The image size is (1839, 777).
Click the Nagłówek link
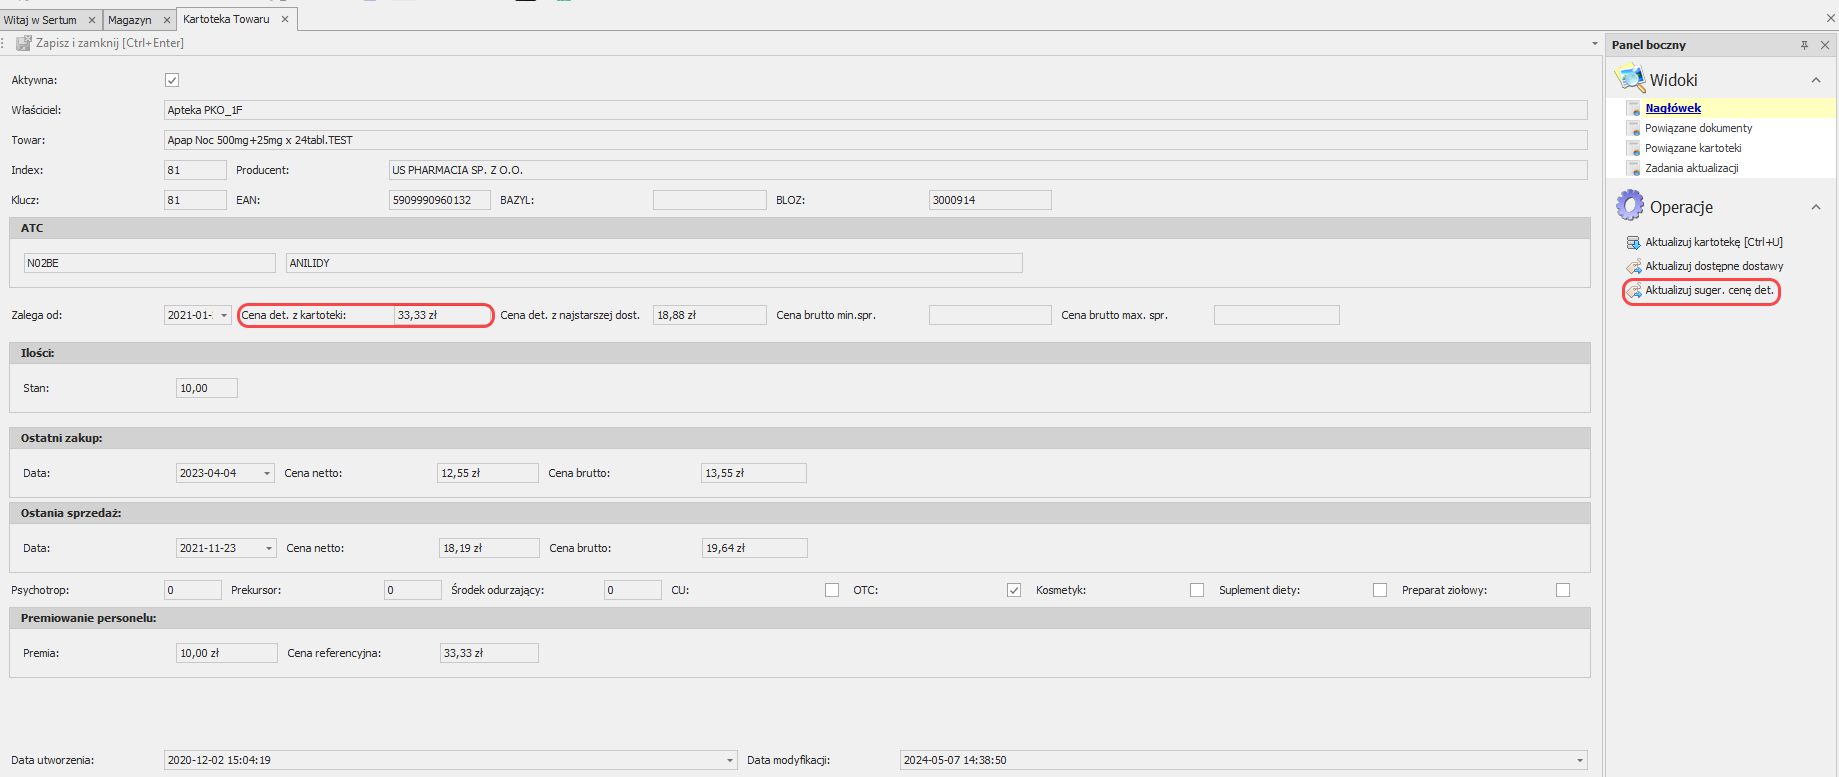coord(1673,108)
